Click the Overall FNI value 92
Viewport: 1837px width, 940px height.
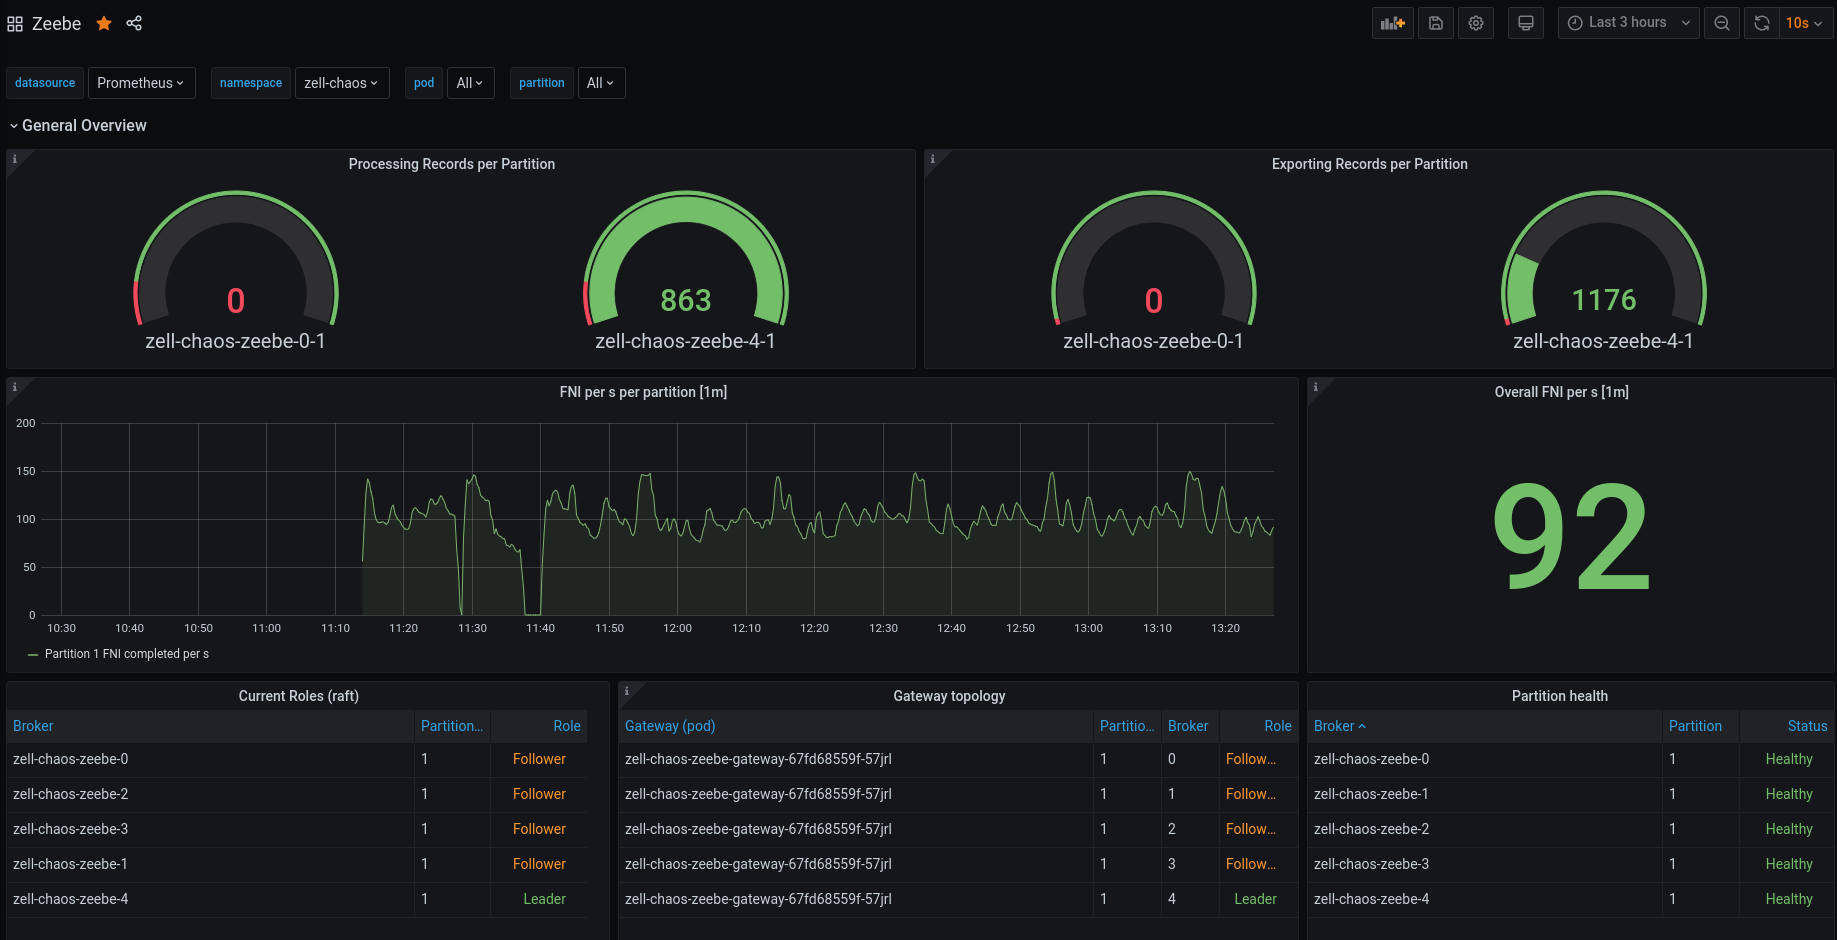tap(1571, 536)
